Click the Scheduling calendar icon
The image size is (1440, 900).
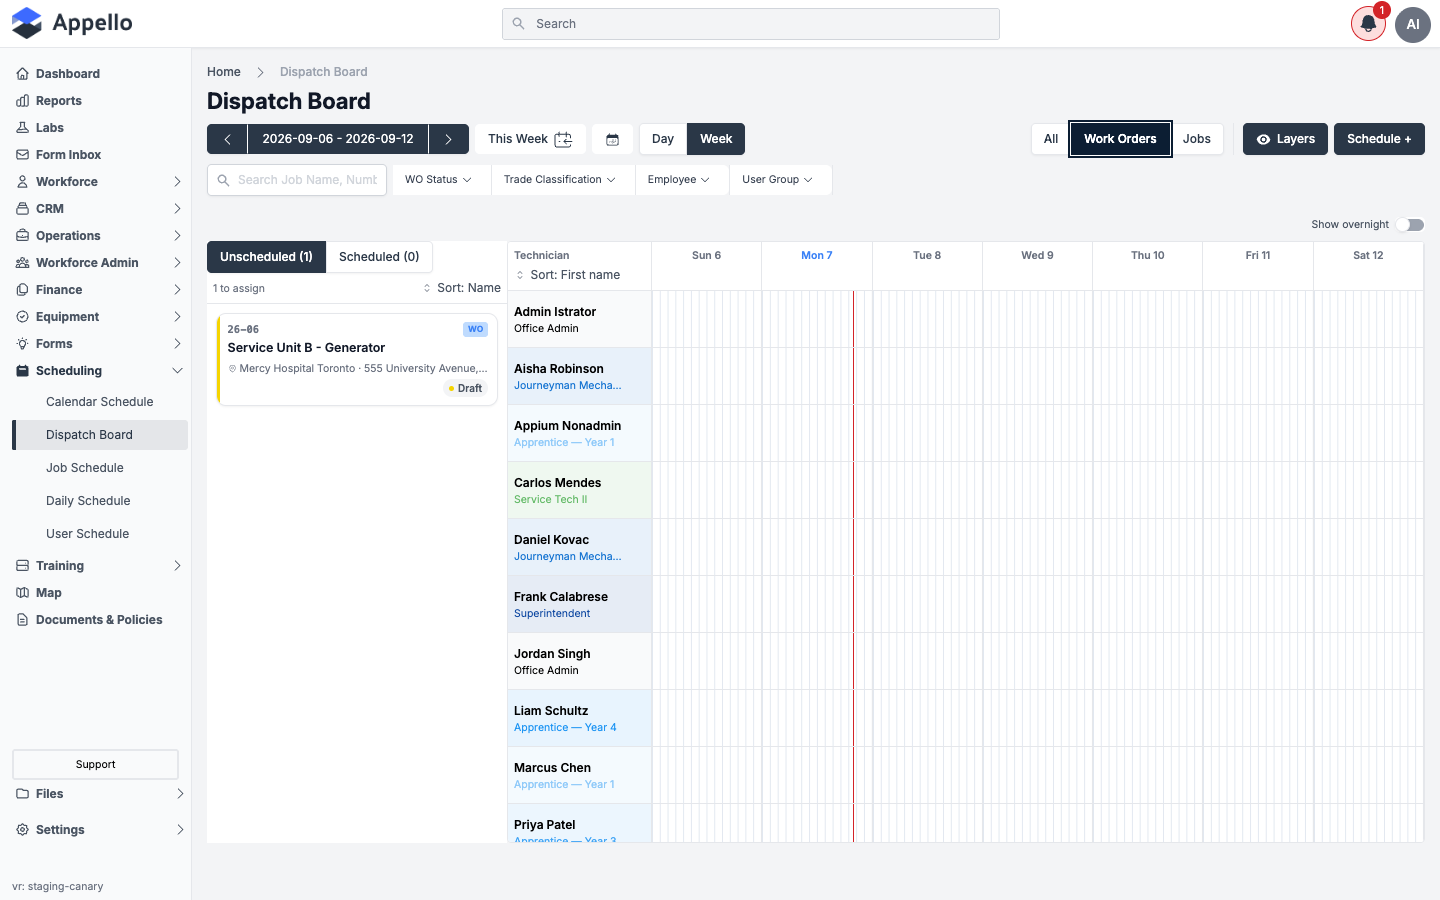[22, 371]
